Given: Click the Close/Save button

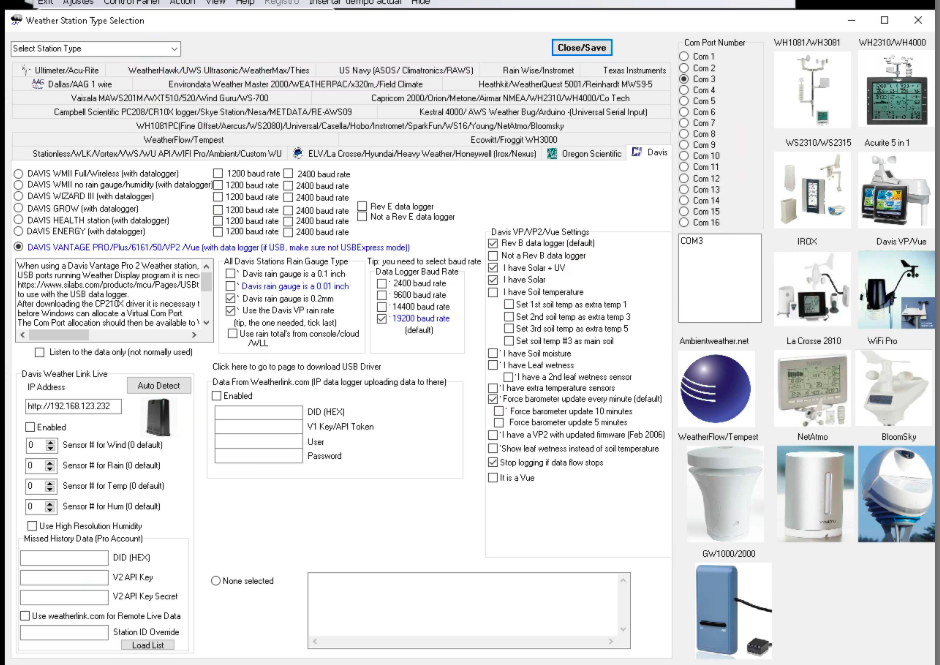Looking at the screenshot, I should [x=582, y=47].
